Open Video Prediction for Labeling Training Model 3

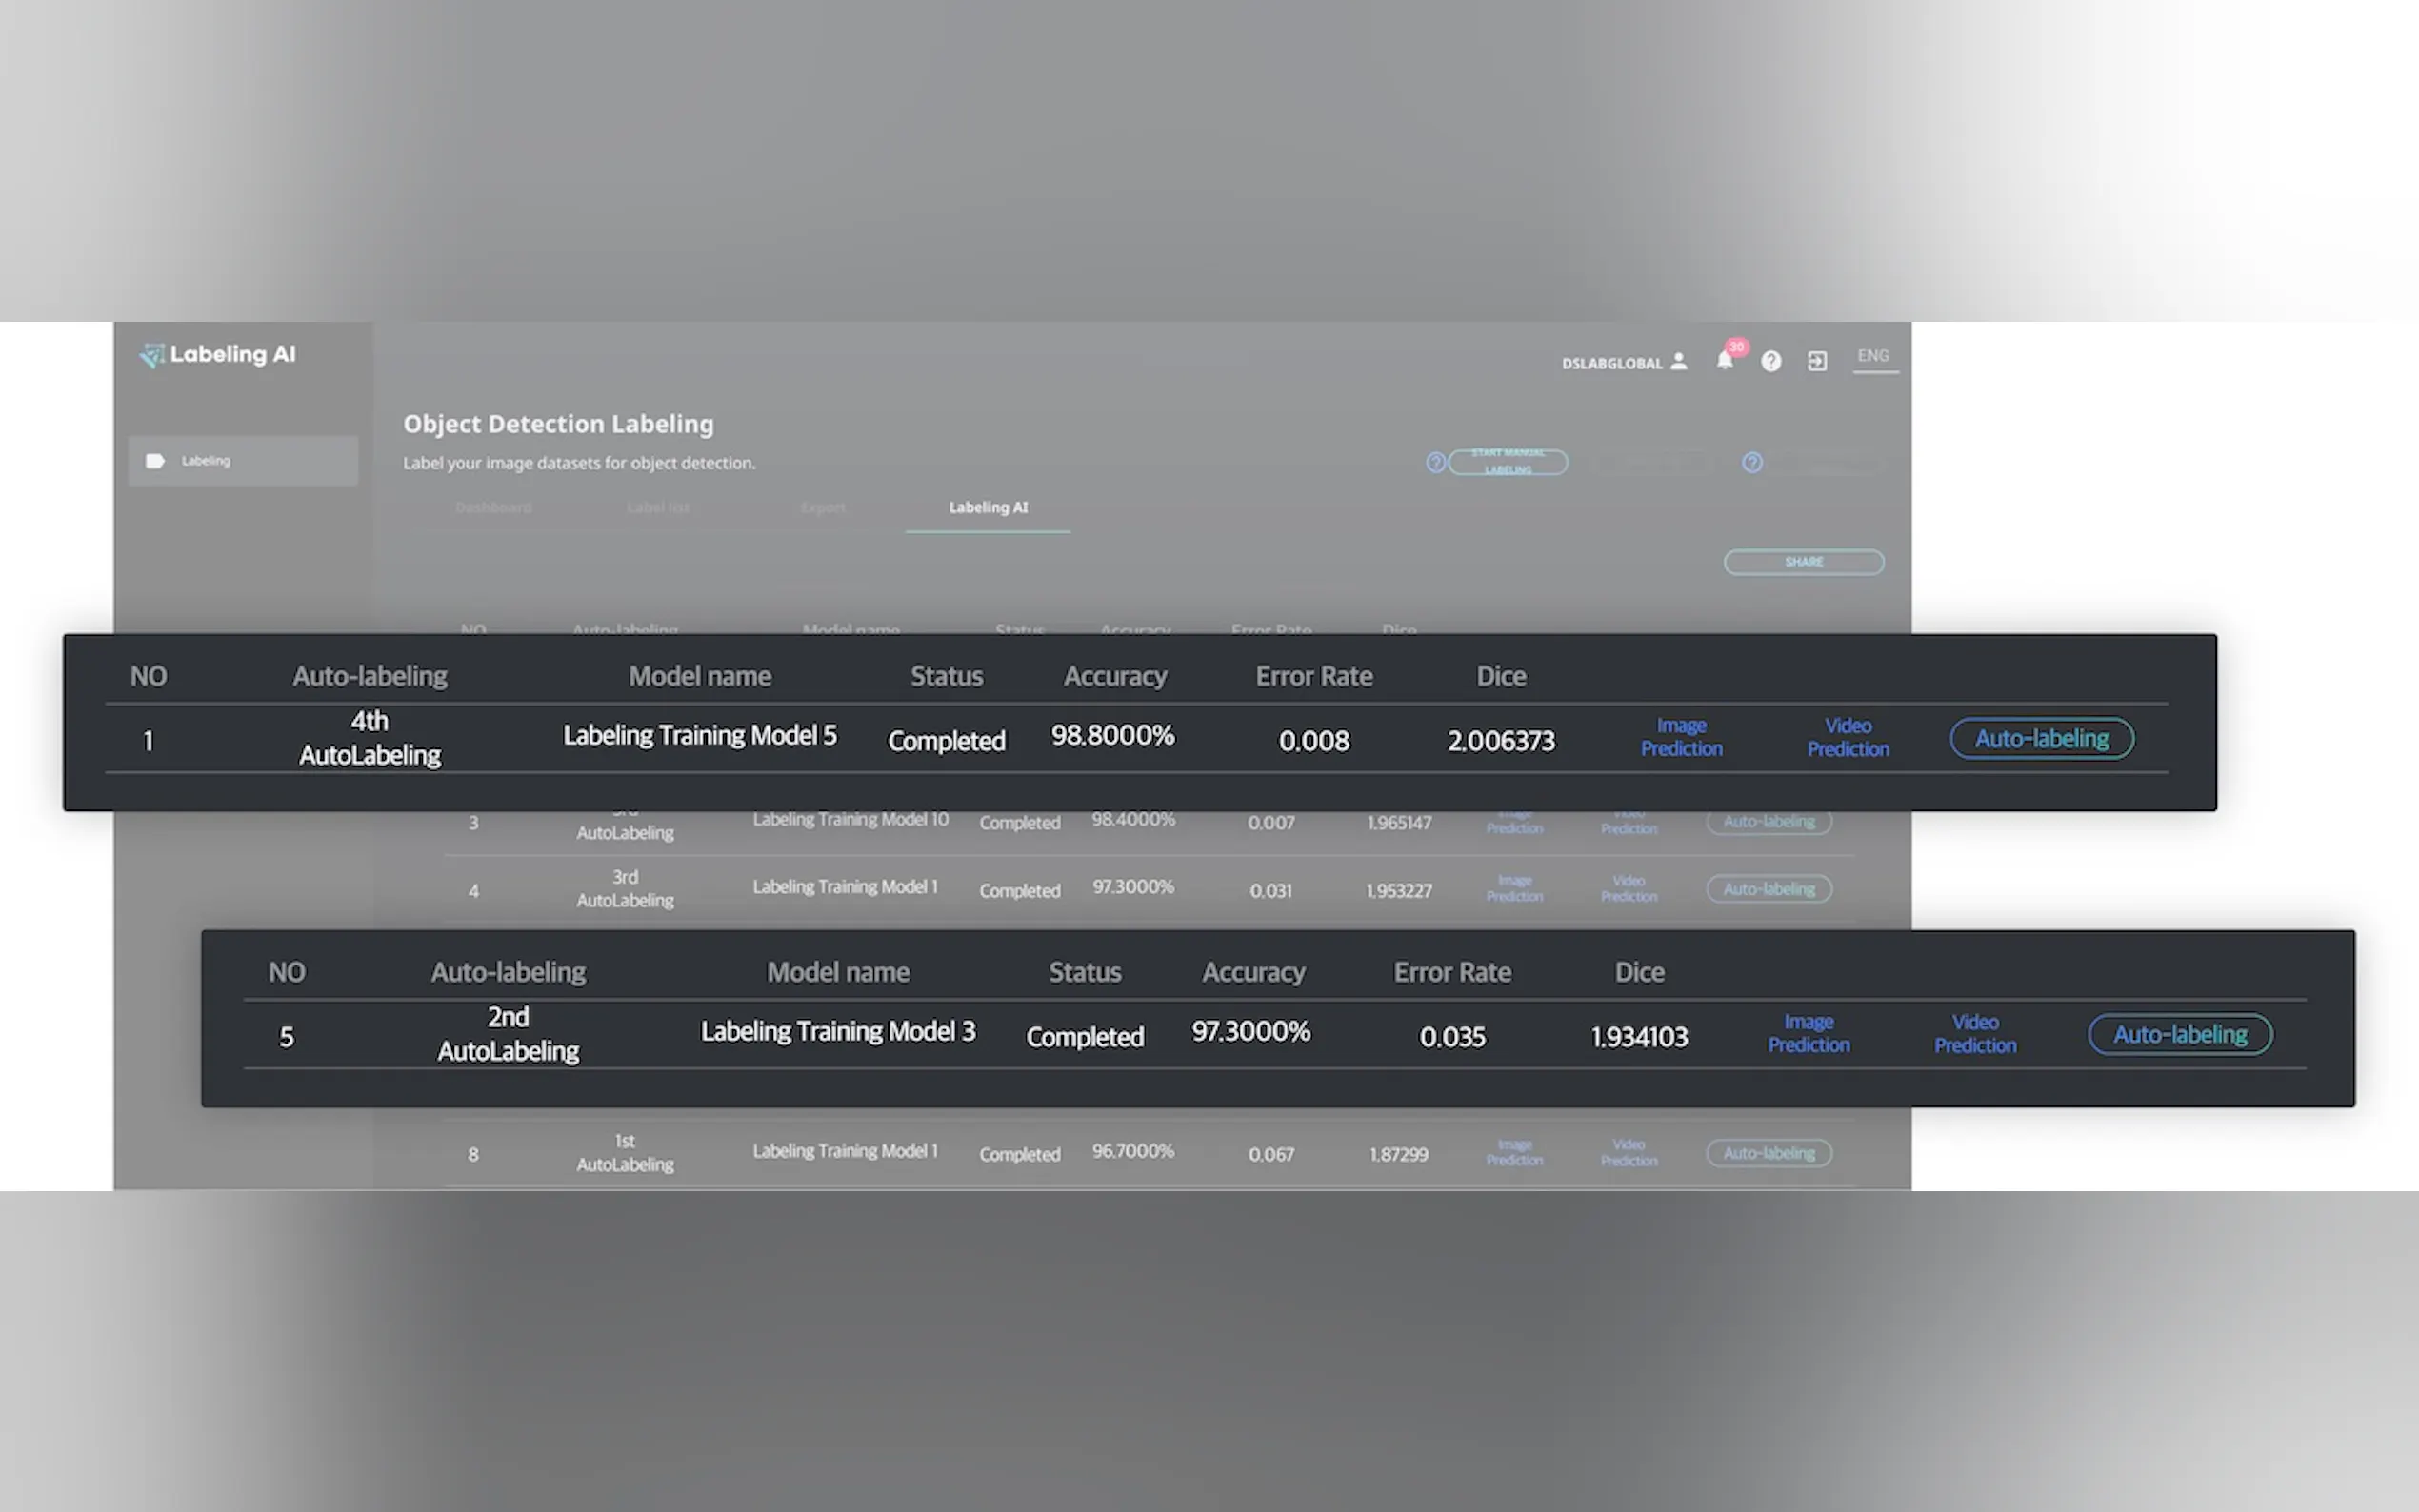[x=1974, y=1034]
